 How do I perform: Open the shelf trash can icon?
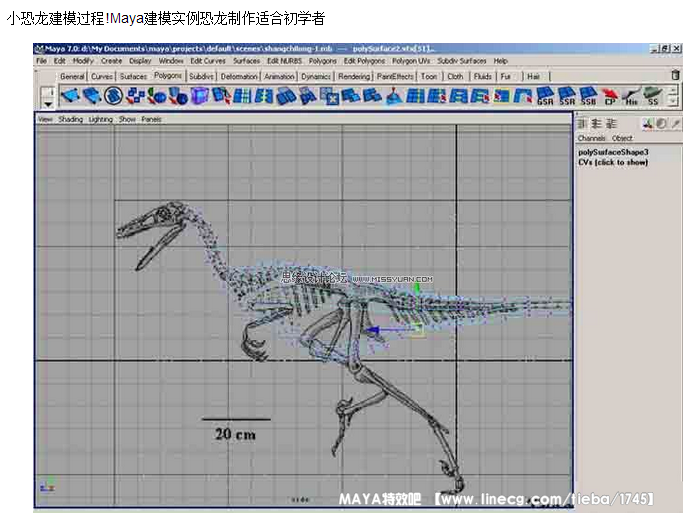(675, 75)
